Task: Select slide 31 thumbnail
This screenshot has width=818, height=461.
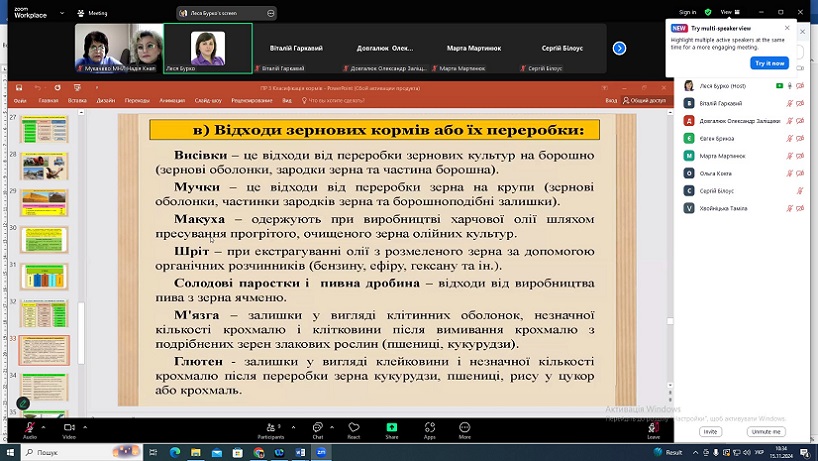Action: point(44,276)
